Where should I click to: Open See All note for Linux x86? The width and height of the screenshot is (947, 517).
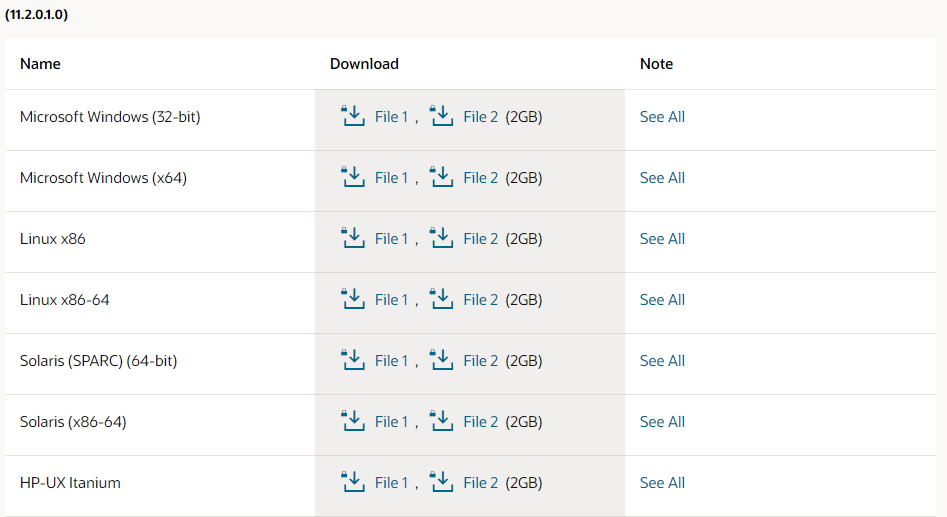click(x=662, y=239)
